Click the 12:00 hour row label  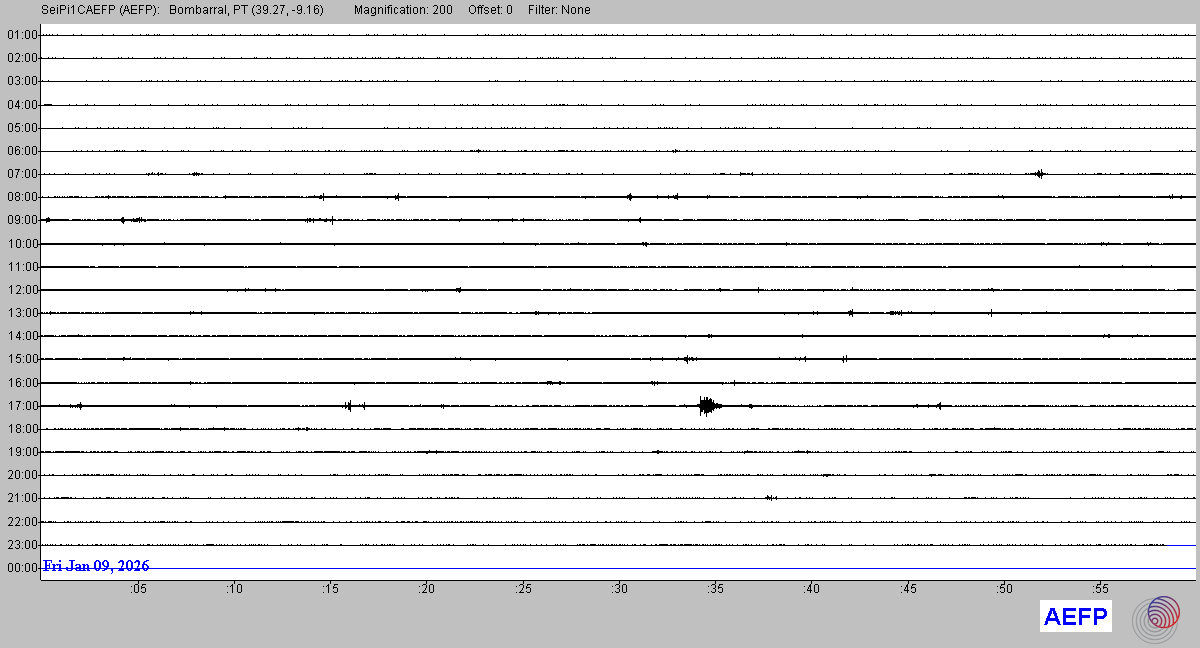(22, 290)
